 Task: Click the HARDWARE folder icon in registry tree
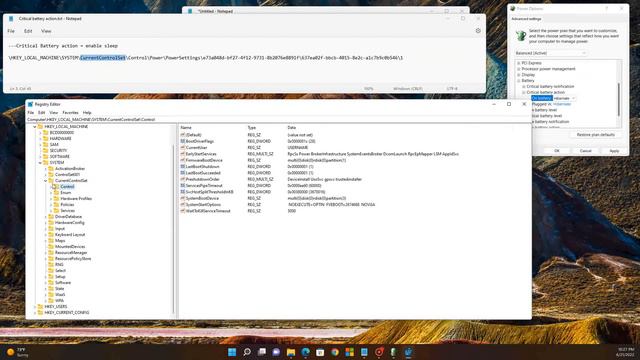tap(45, 138)
